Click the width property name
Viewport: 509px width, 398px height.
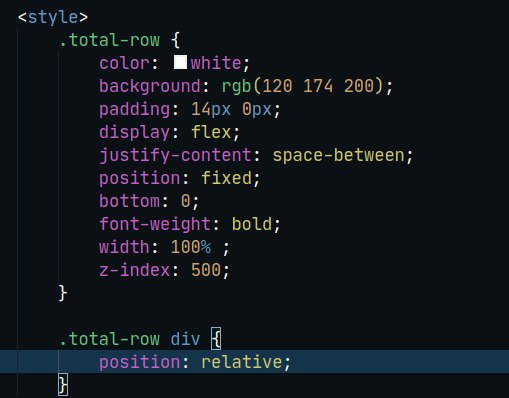(x=124, y=247)
